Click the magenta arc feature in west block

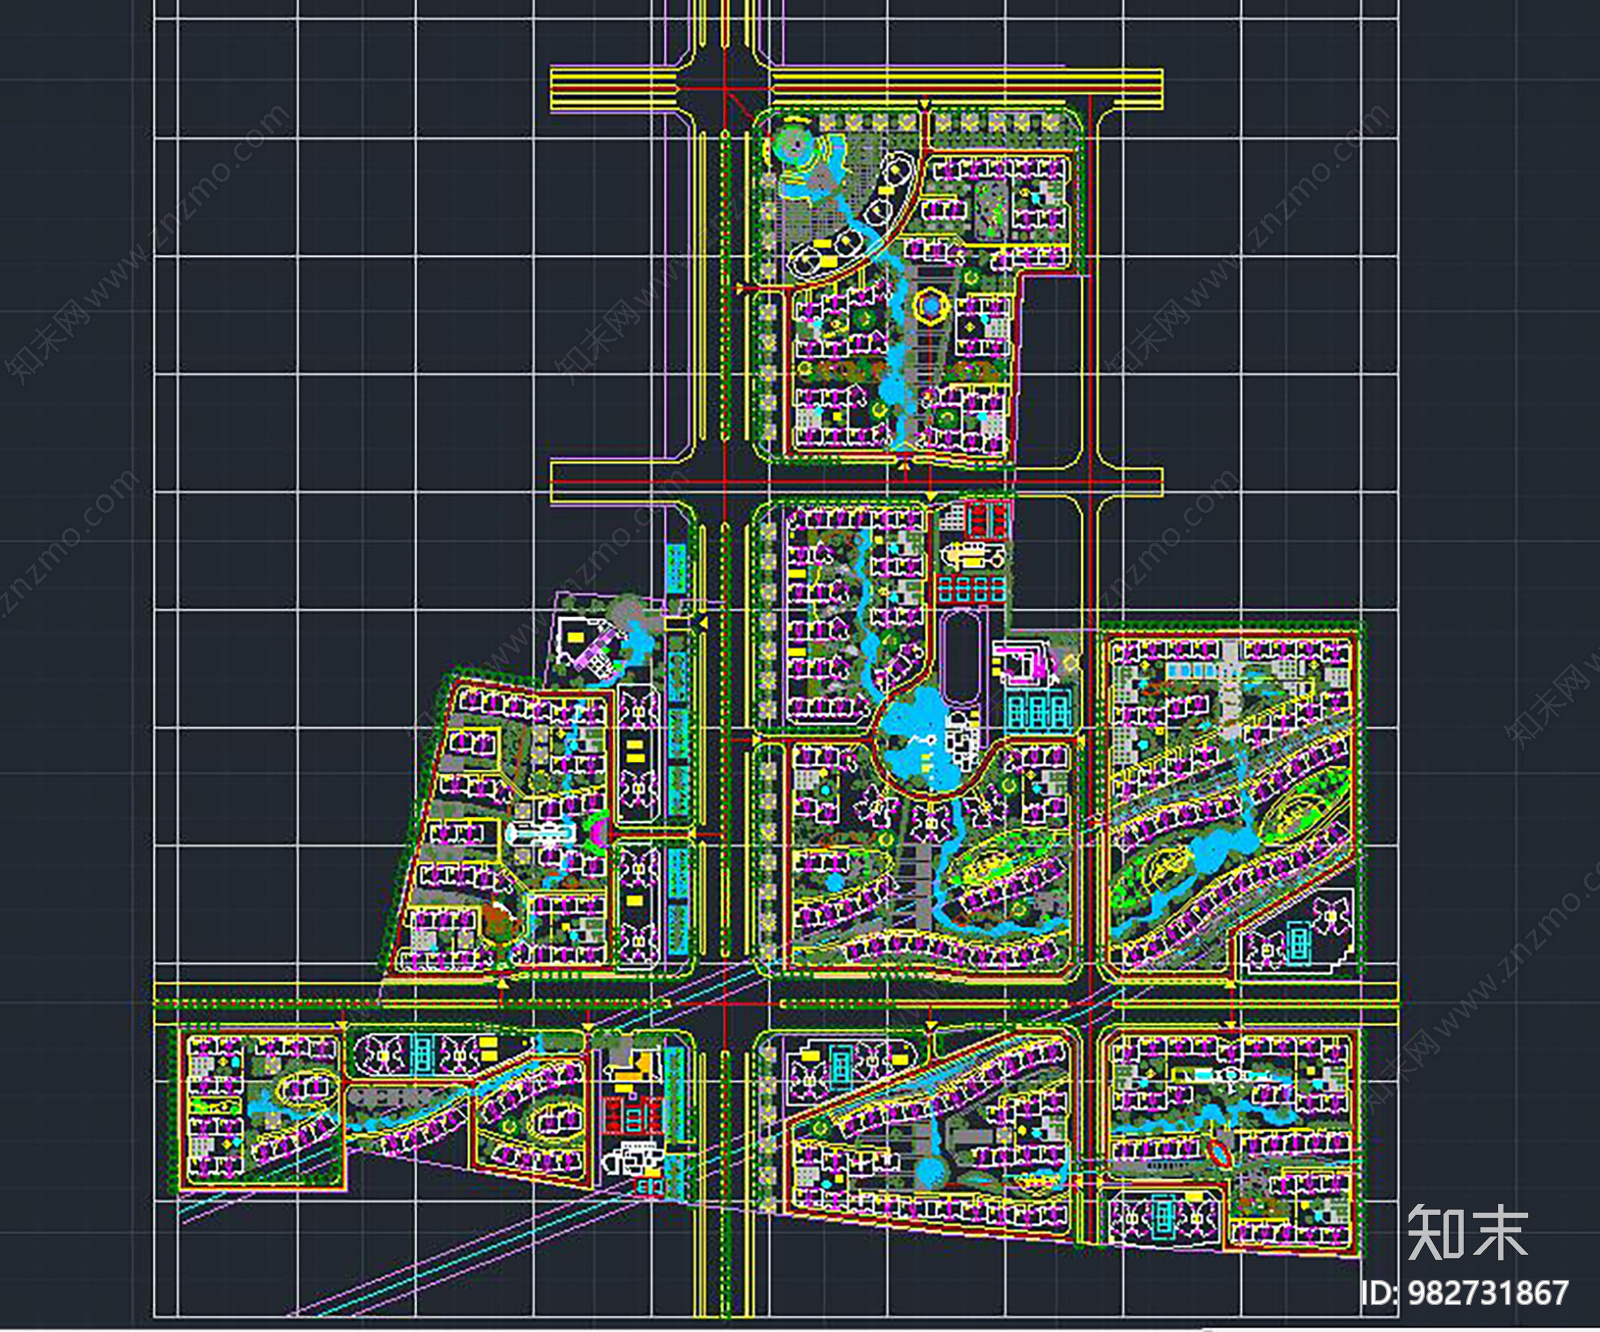tap(597, 833)
